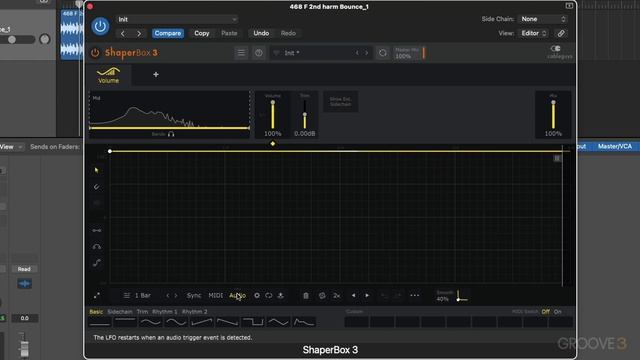
Task: Click the Redo button
Action: tap(288, 33)
